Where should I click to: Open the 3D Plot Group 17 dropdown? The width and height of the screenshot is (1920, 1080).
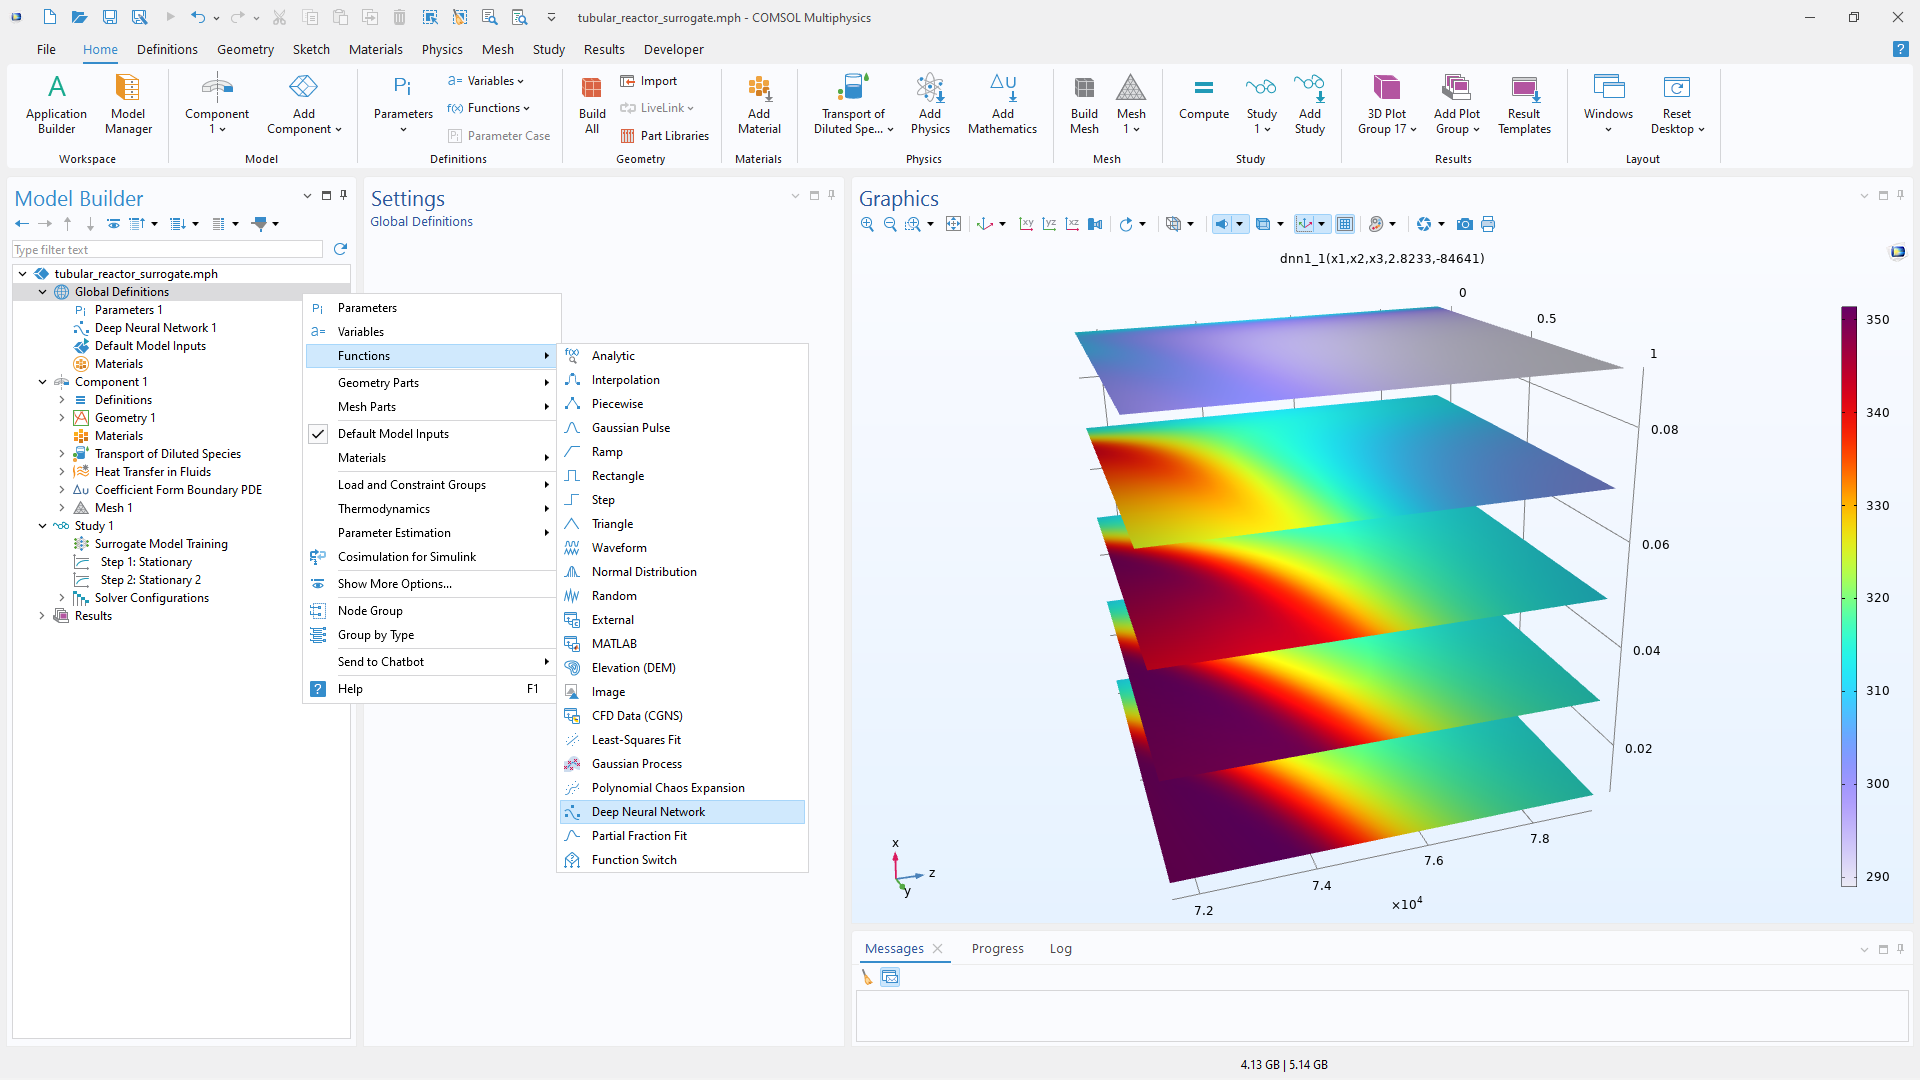click(1387, 103)
